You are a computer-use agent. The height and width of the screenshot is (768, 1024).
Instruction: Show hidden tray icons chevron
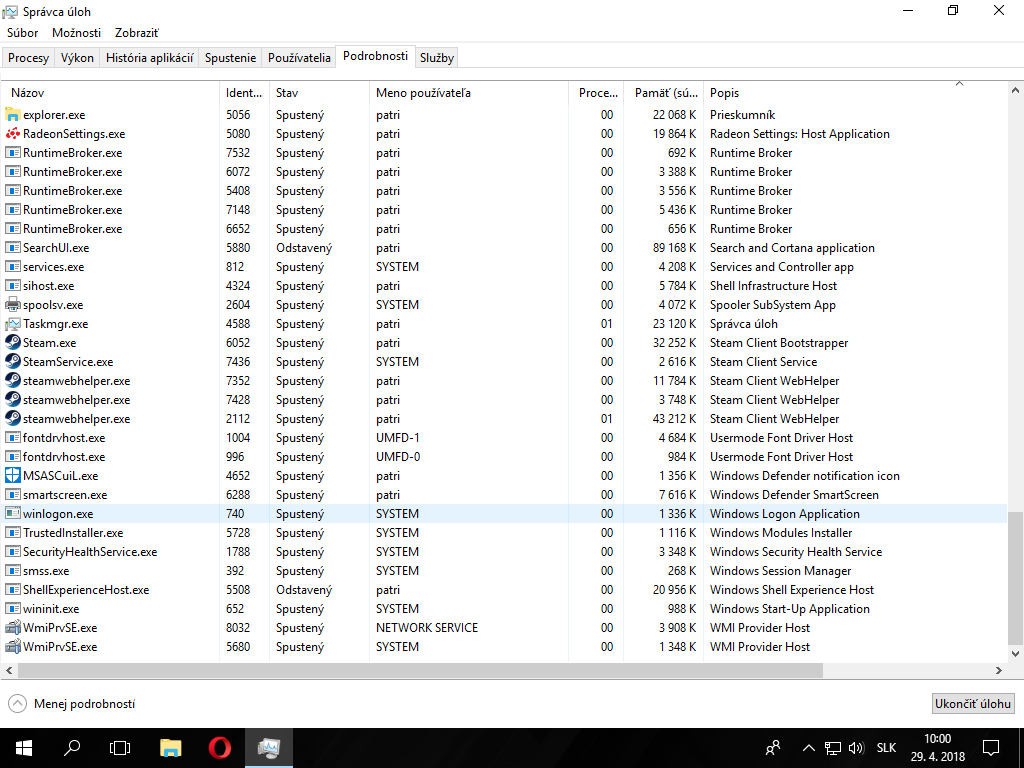(x=808, y=748)
